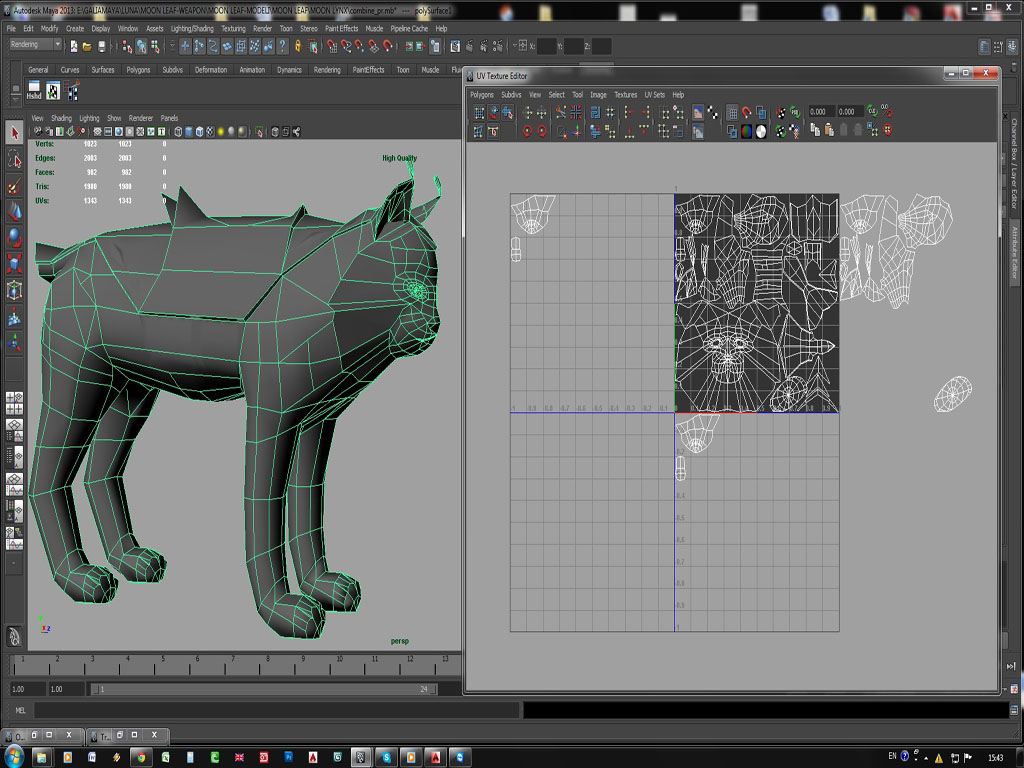Open Google Chrome from taskbar
This screenshot has height=768, width=1024.
[140, 757]
